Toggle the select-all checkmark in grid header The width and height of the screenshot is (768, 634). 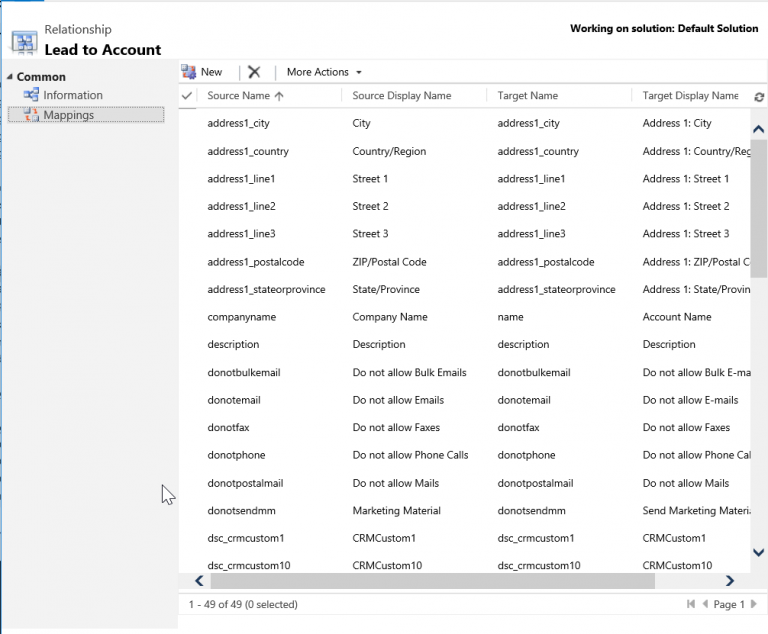point(187,96)
